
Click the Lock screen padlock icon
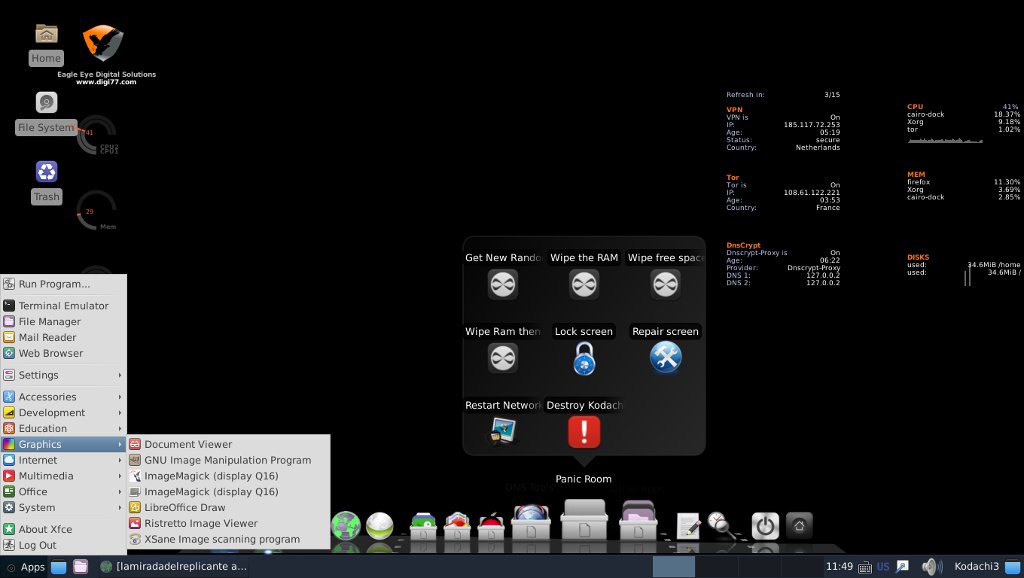pyautogui.click(x=584, y=358)
